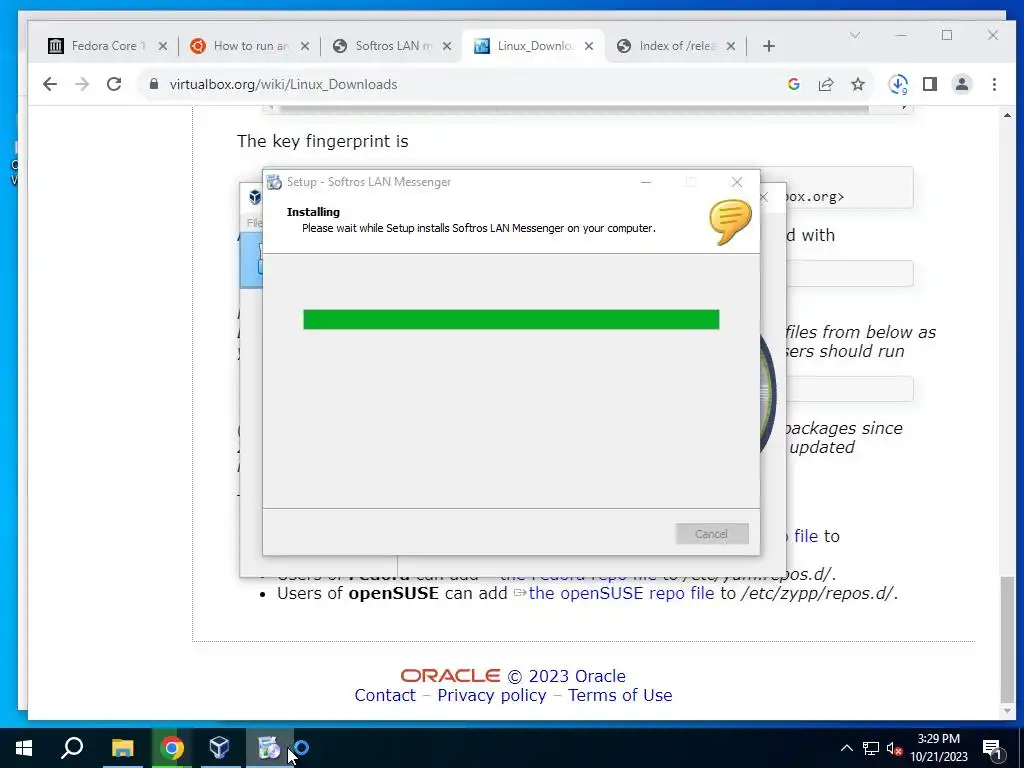1024x768 pixels.
Task: Minimize the Softros setup window
Action: pyautogui.click(x=646, y=182)
